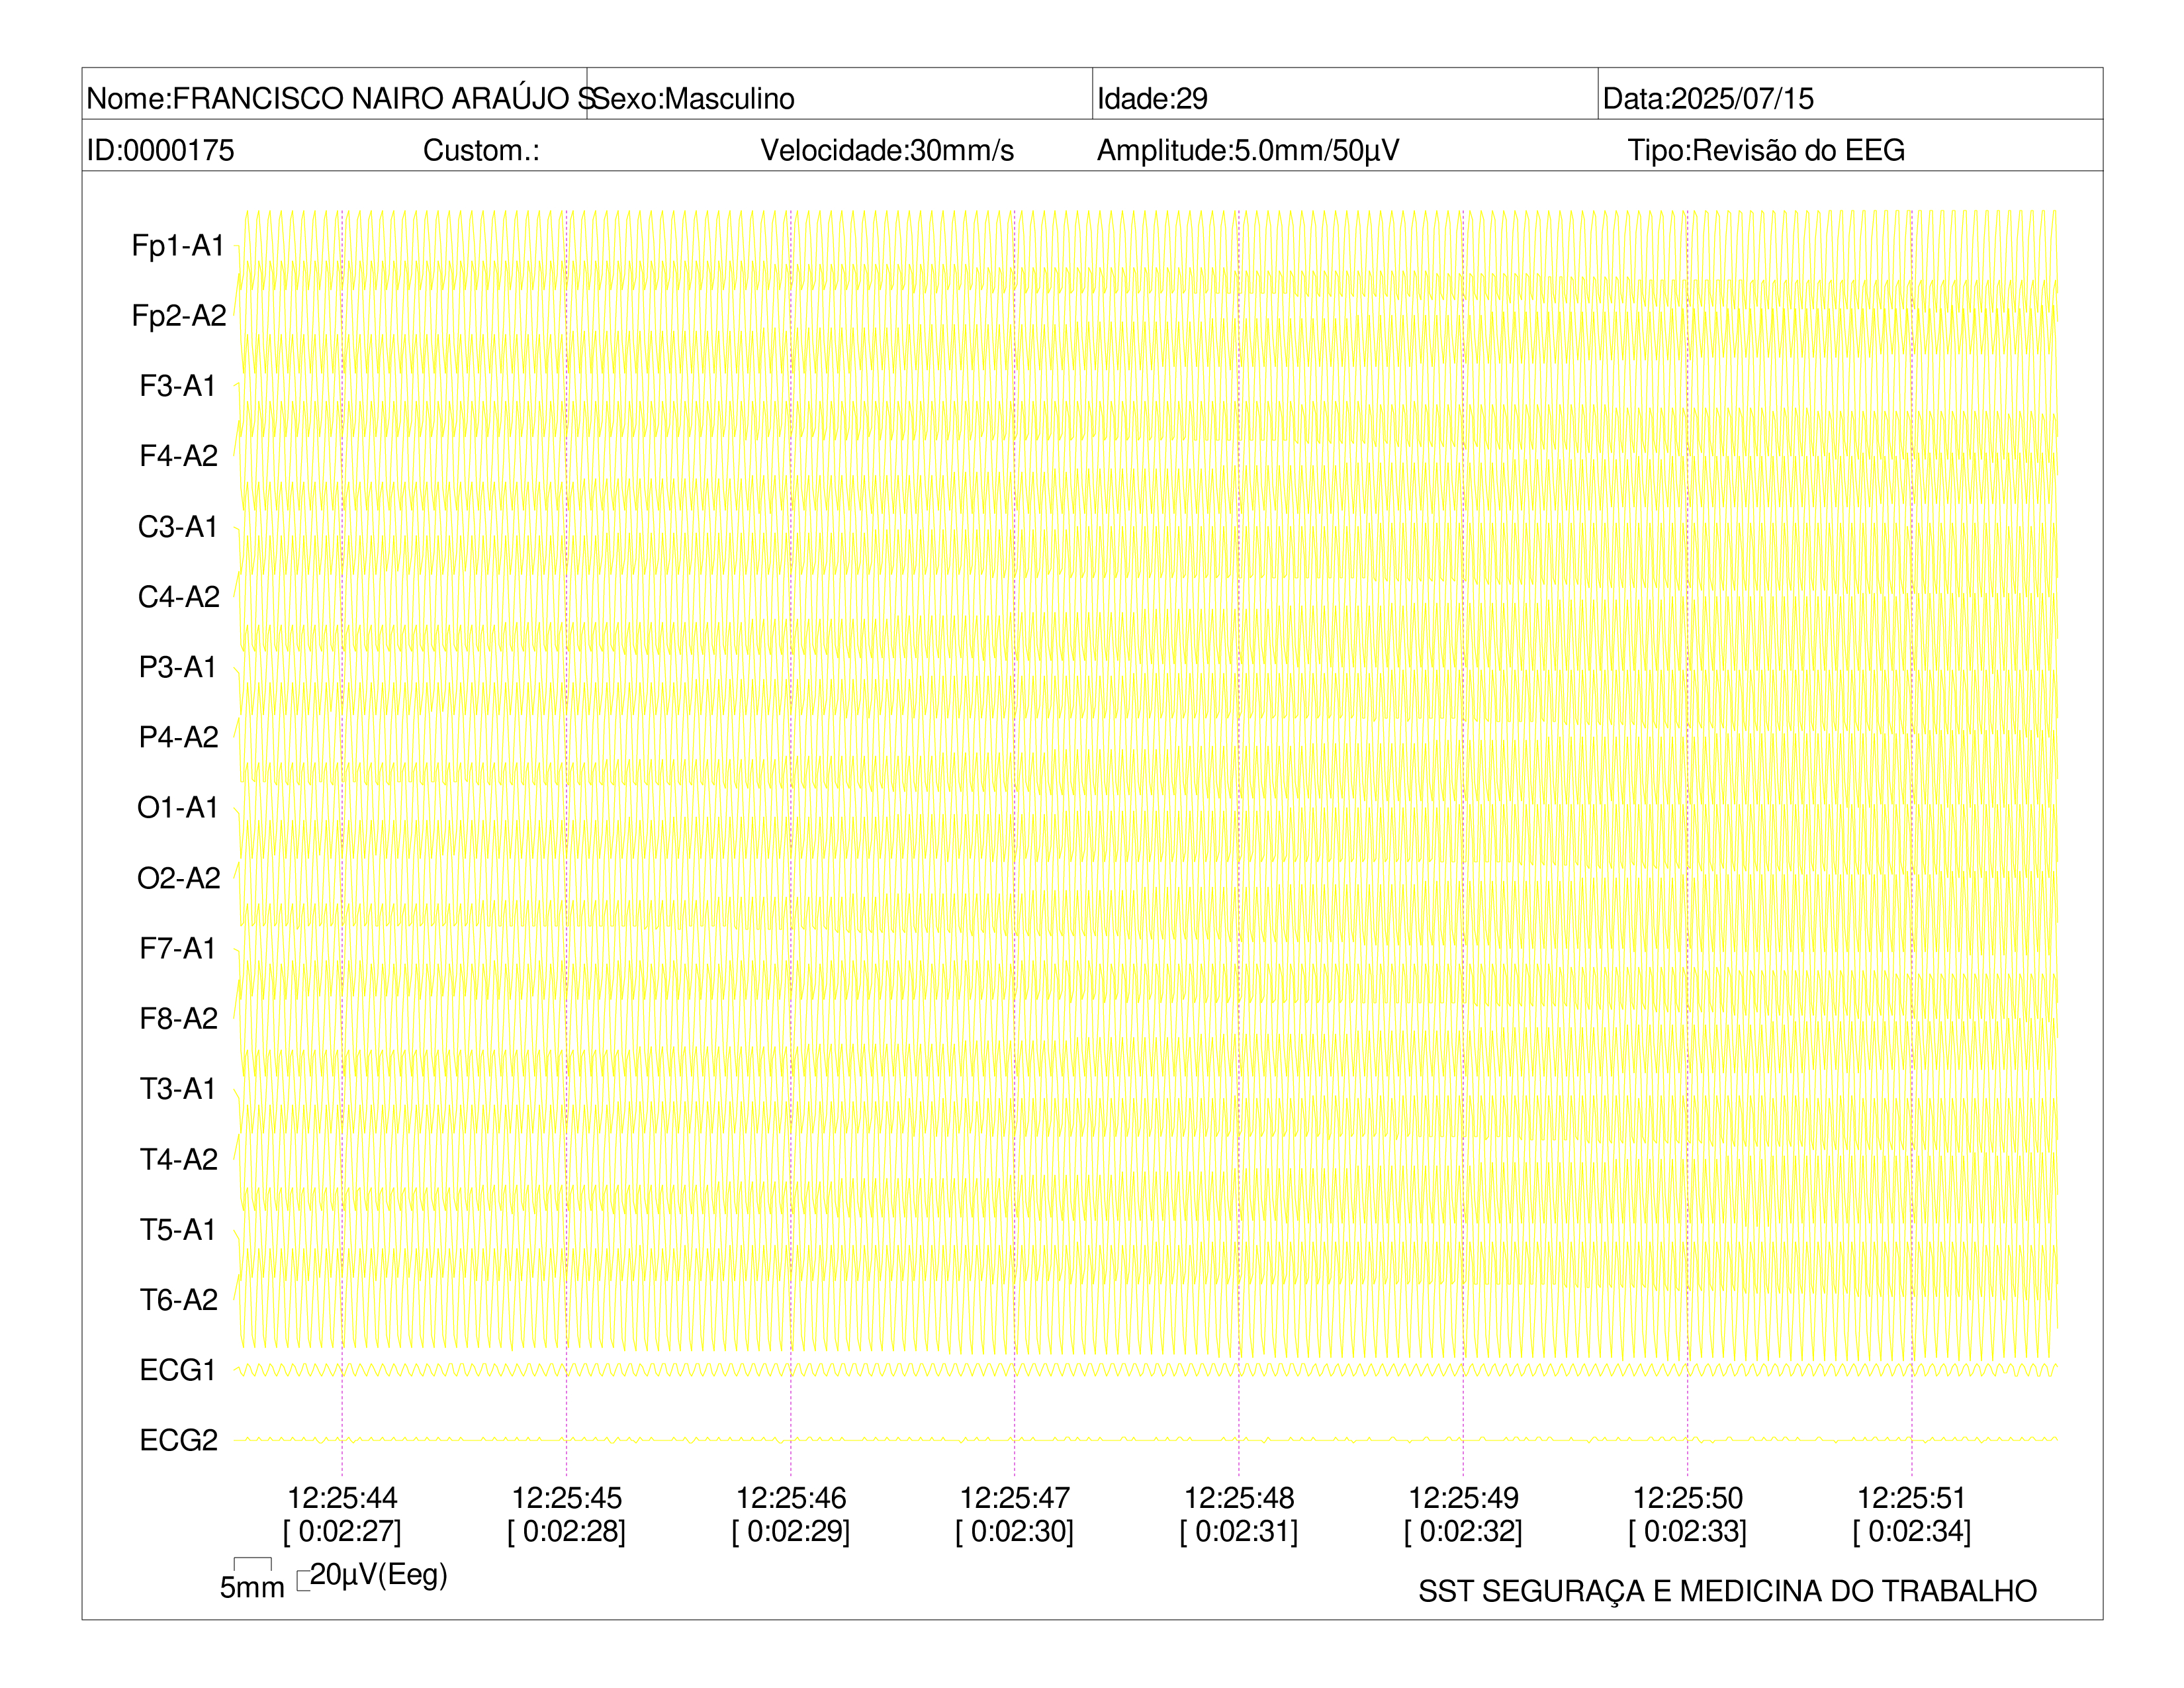This screenshot has width=2184, height=1688.
Task: Click the 12:25:44 time marker label
Action: (x=342, y=1498)
